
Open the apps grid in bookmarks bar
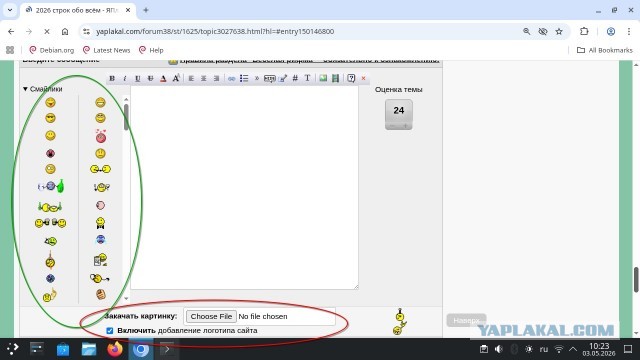pyautogui.click(x=10, y=50)
